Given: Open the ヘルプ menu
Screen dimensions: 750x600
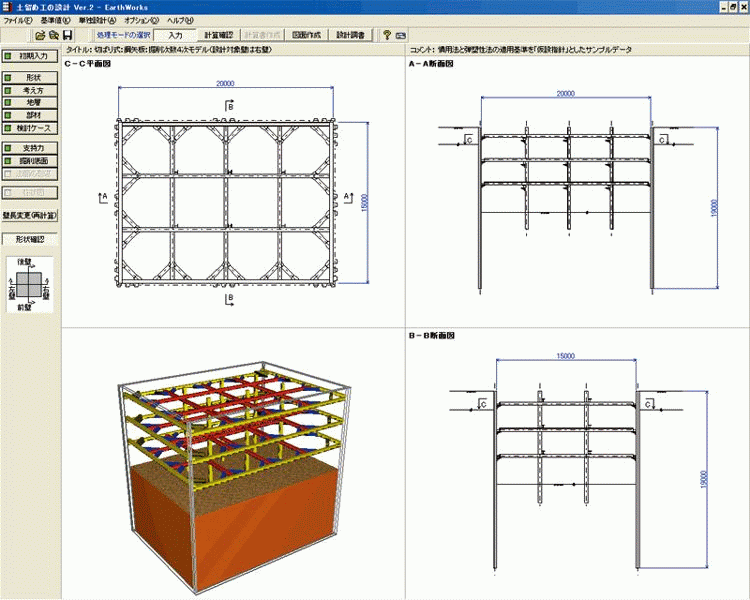Looking at the screenshot, I should [x=181, y=20].
